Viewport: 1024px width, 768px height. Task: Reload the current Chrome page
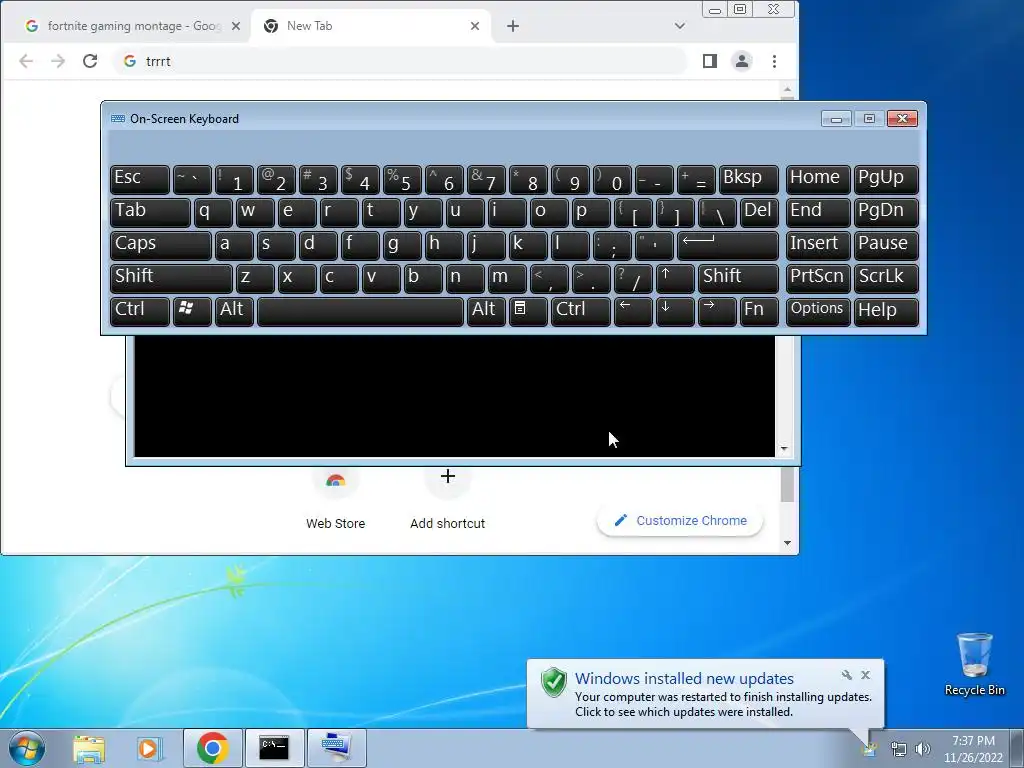[x=90, y=61]
